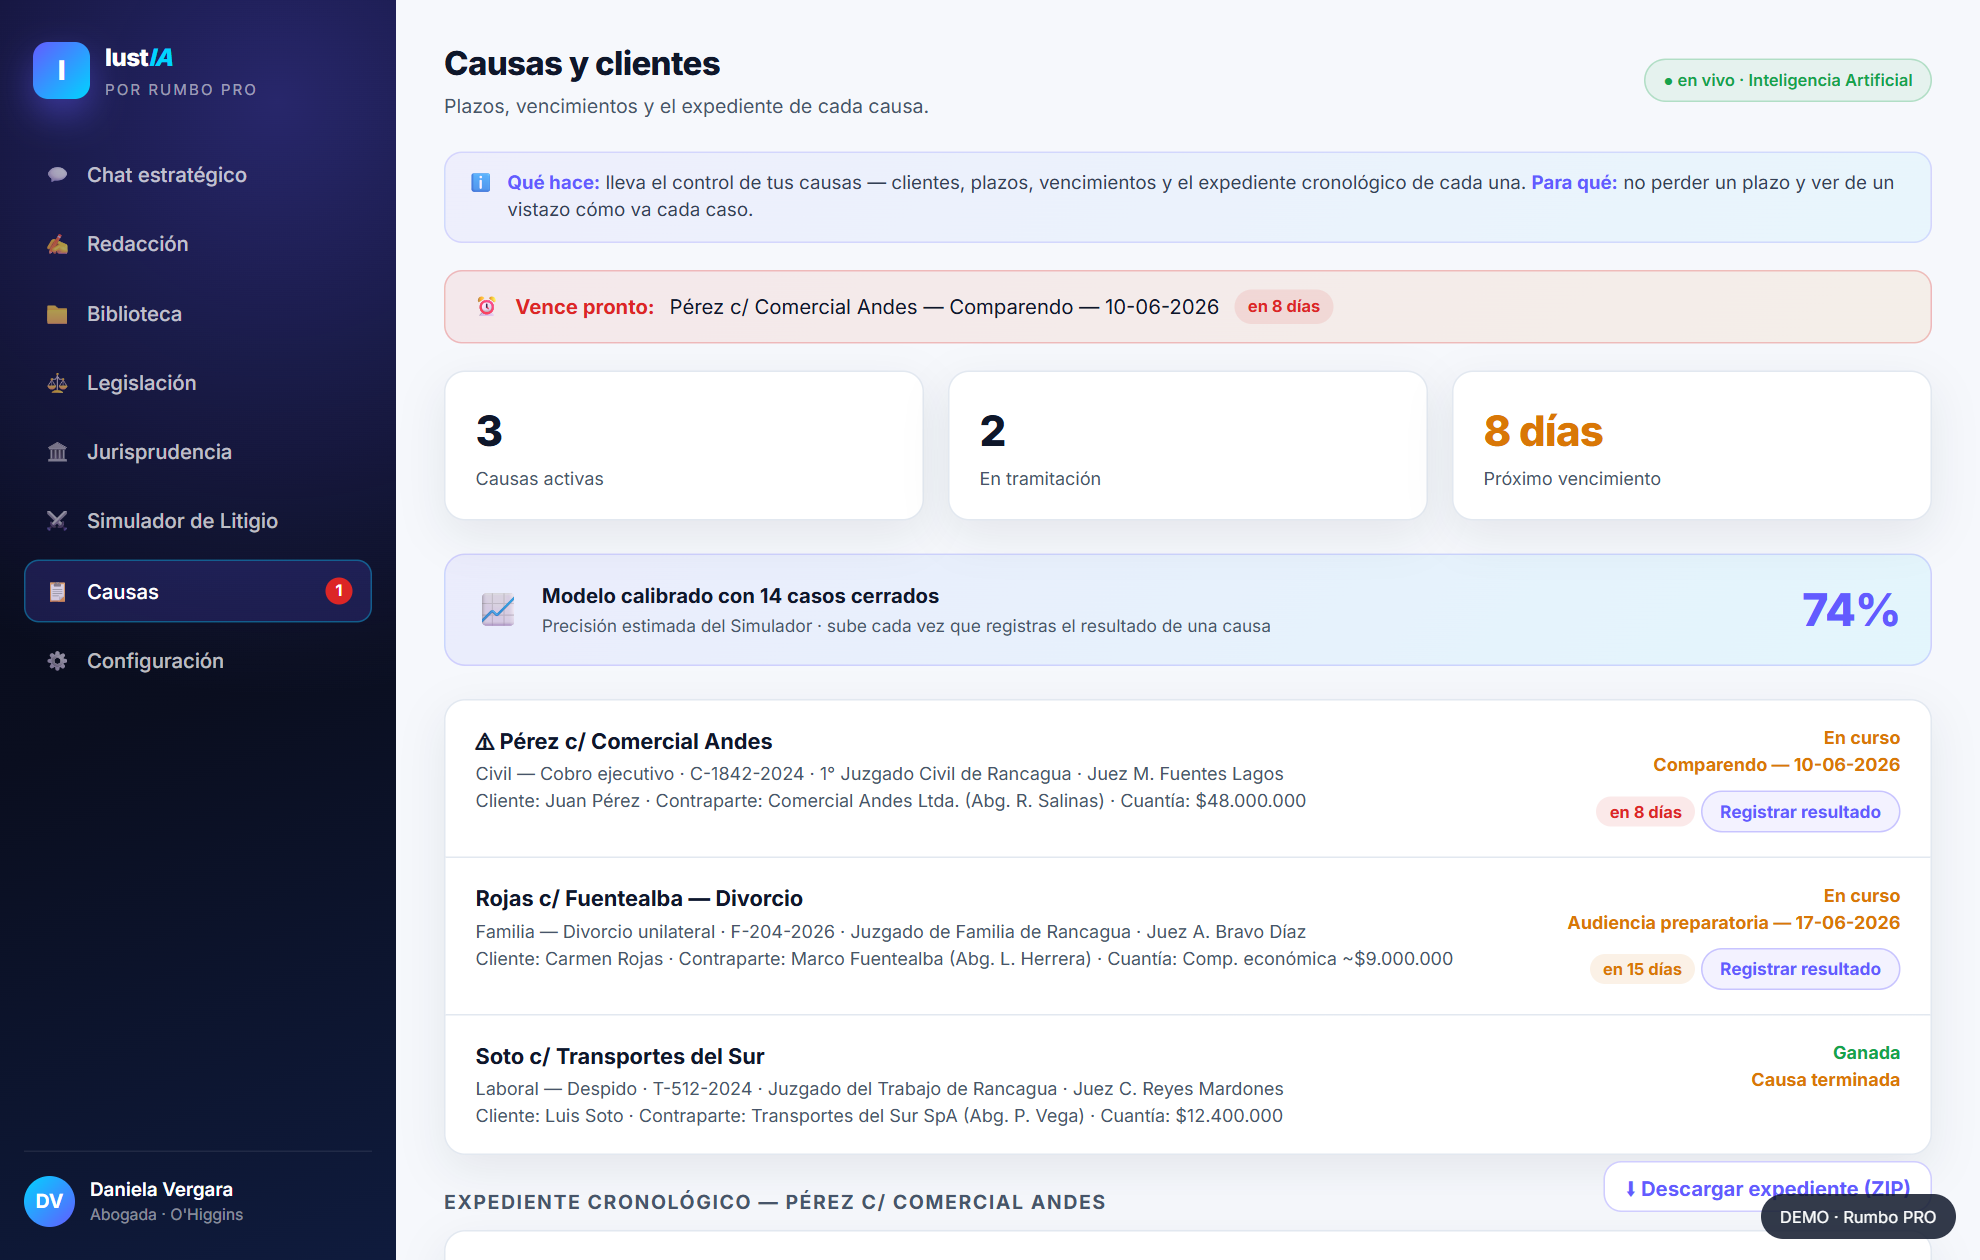Click the alarm clock icon in Vence pronto
The image size is (1980, 1260).
click(x=486, y=306)
